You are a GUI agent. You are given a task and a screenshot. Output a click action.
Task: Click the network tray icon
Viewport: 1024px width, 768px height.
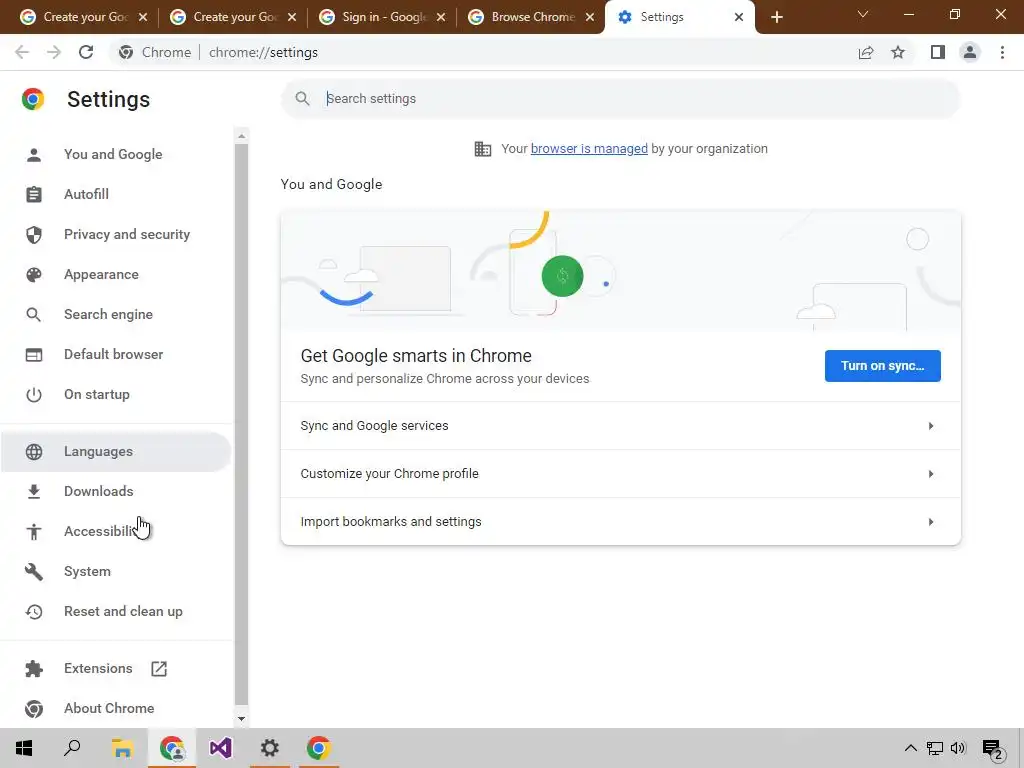click(x=935, y=748)
